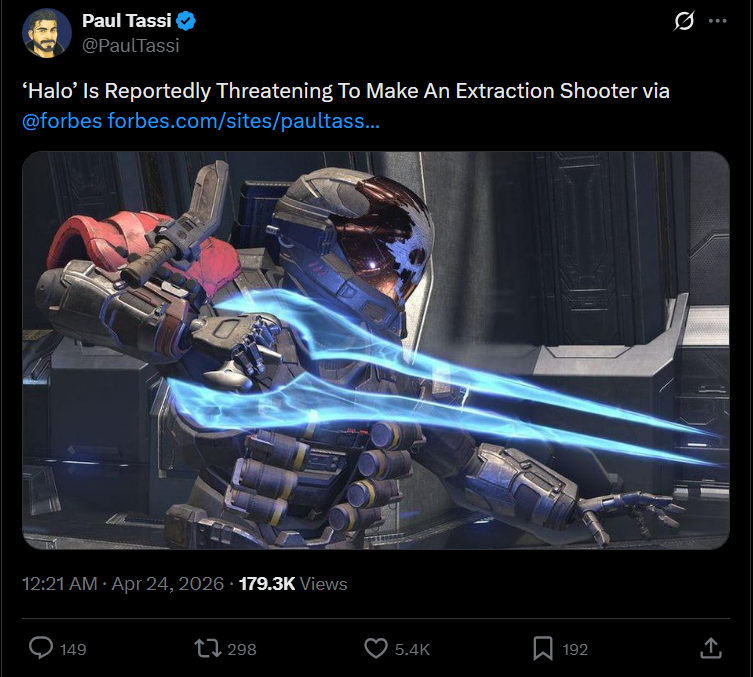The height and width of the screenshot is (677, 753).
Task: Open Paul Tassi's profile avatar
Action: click(47, 33)
